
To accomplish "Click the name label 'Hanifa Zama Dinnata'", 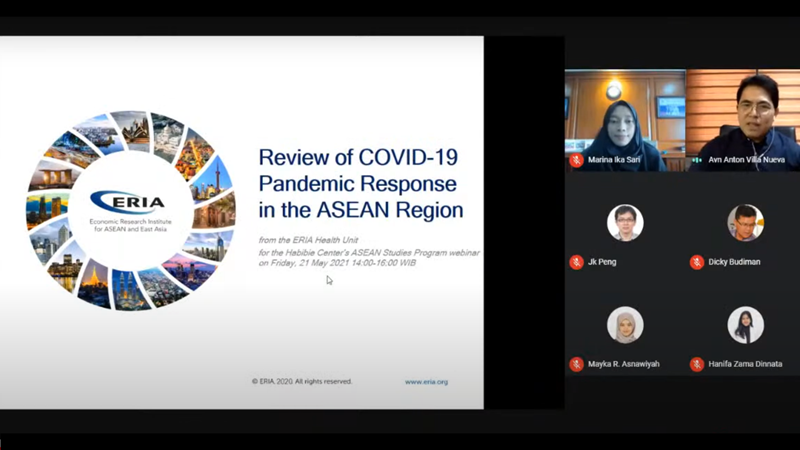I will point(745,364).
